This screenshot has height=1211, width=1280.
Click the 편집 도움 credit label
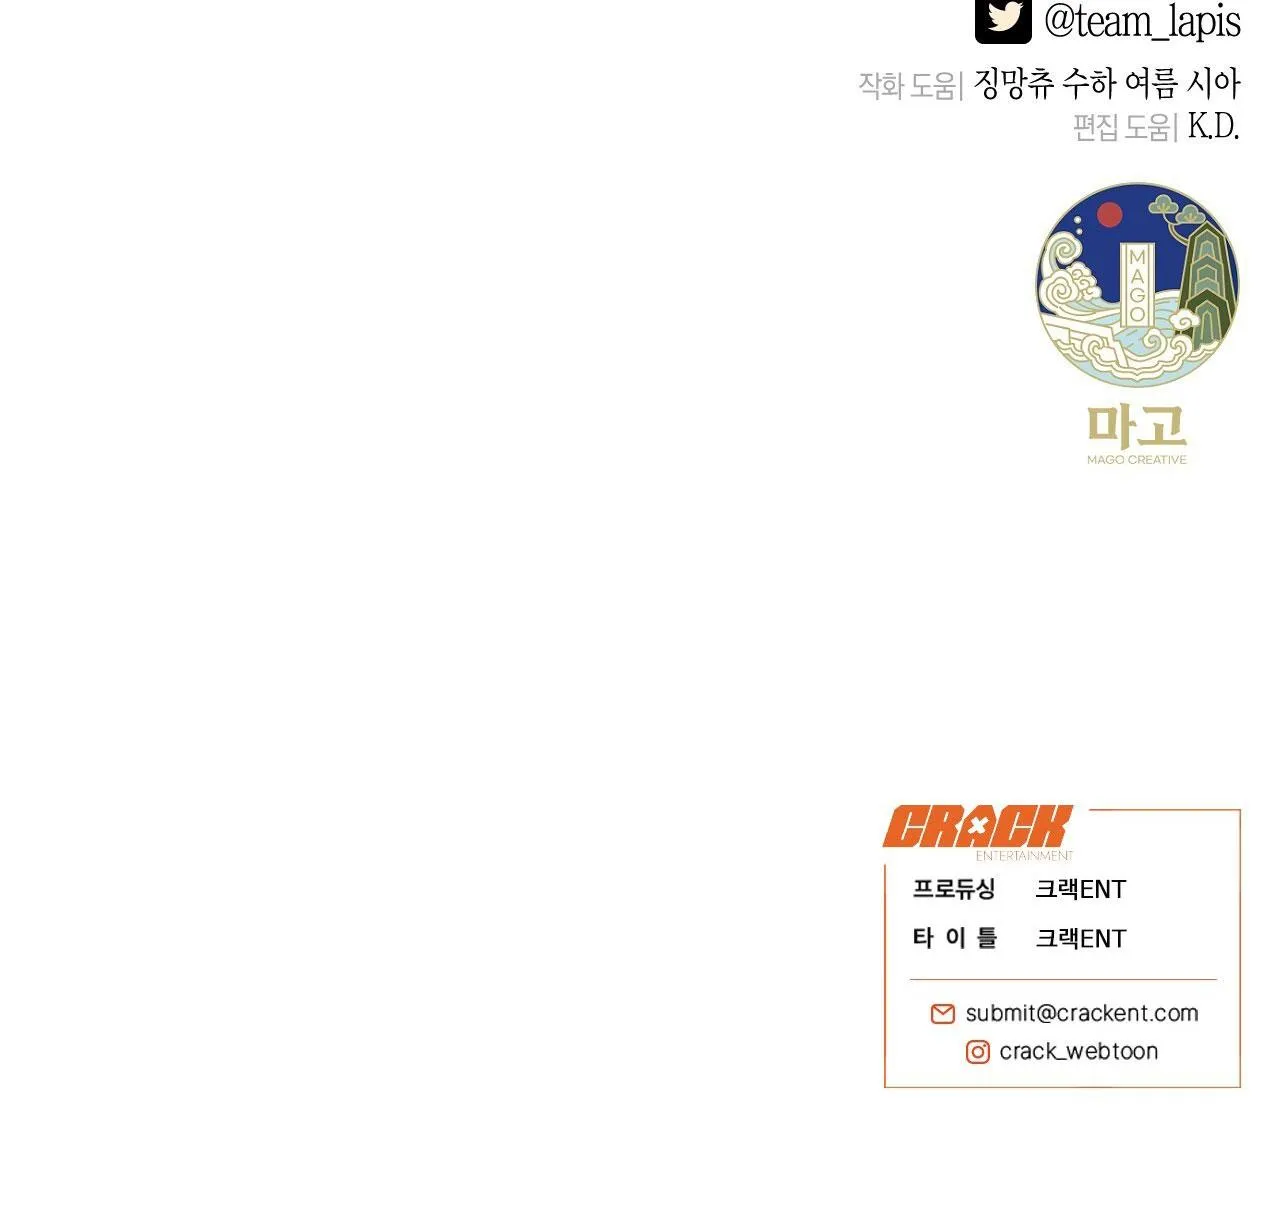click(x=1123, y=127)
